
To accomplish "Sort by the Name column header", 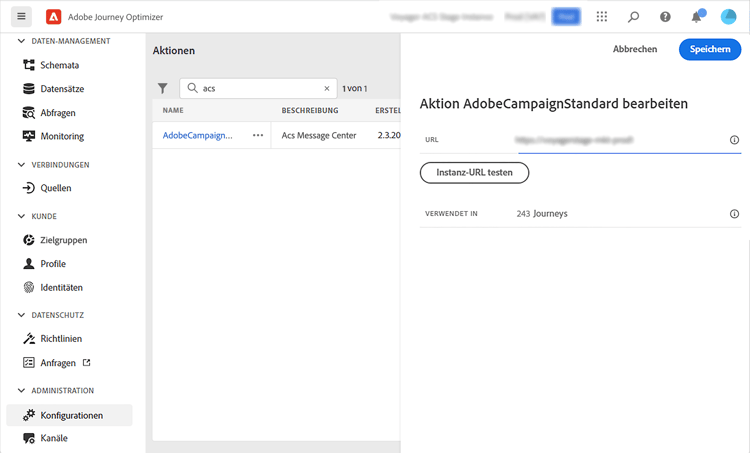I will click(173, 110).
